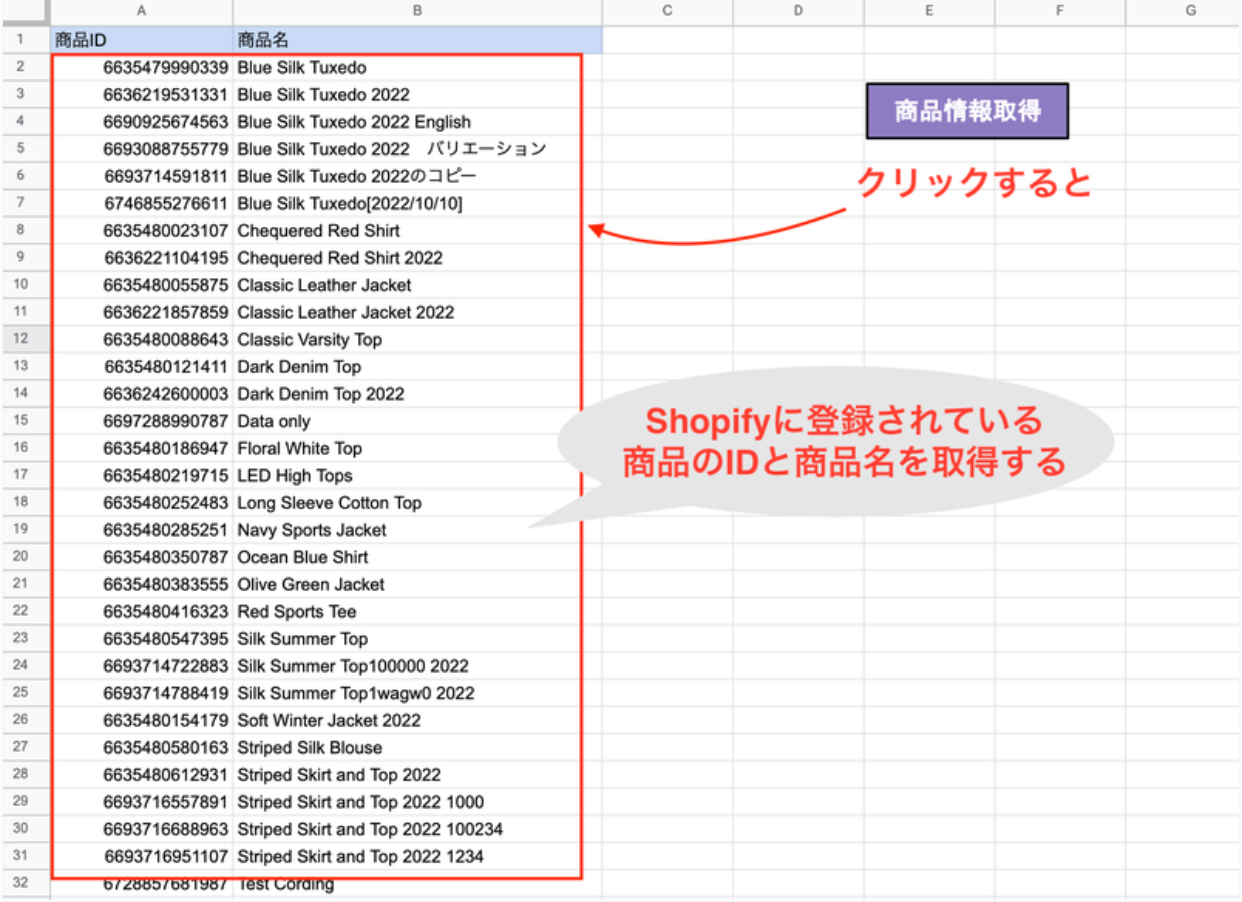
Task: Select the 'Blue Silk Tuxedo' cell in row 2
Action: click(417, 68)
